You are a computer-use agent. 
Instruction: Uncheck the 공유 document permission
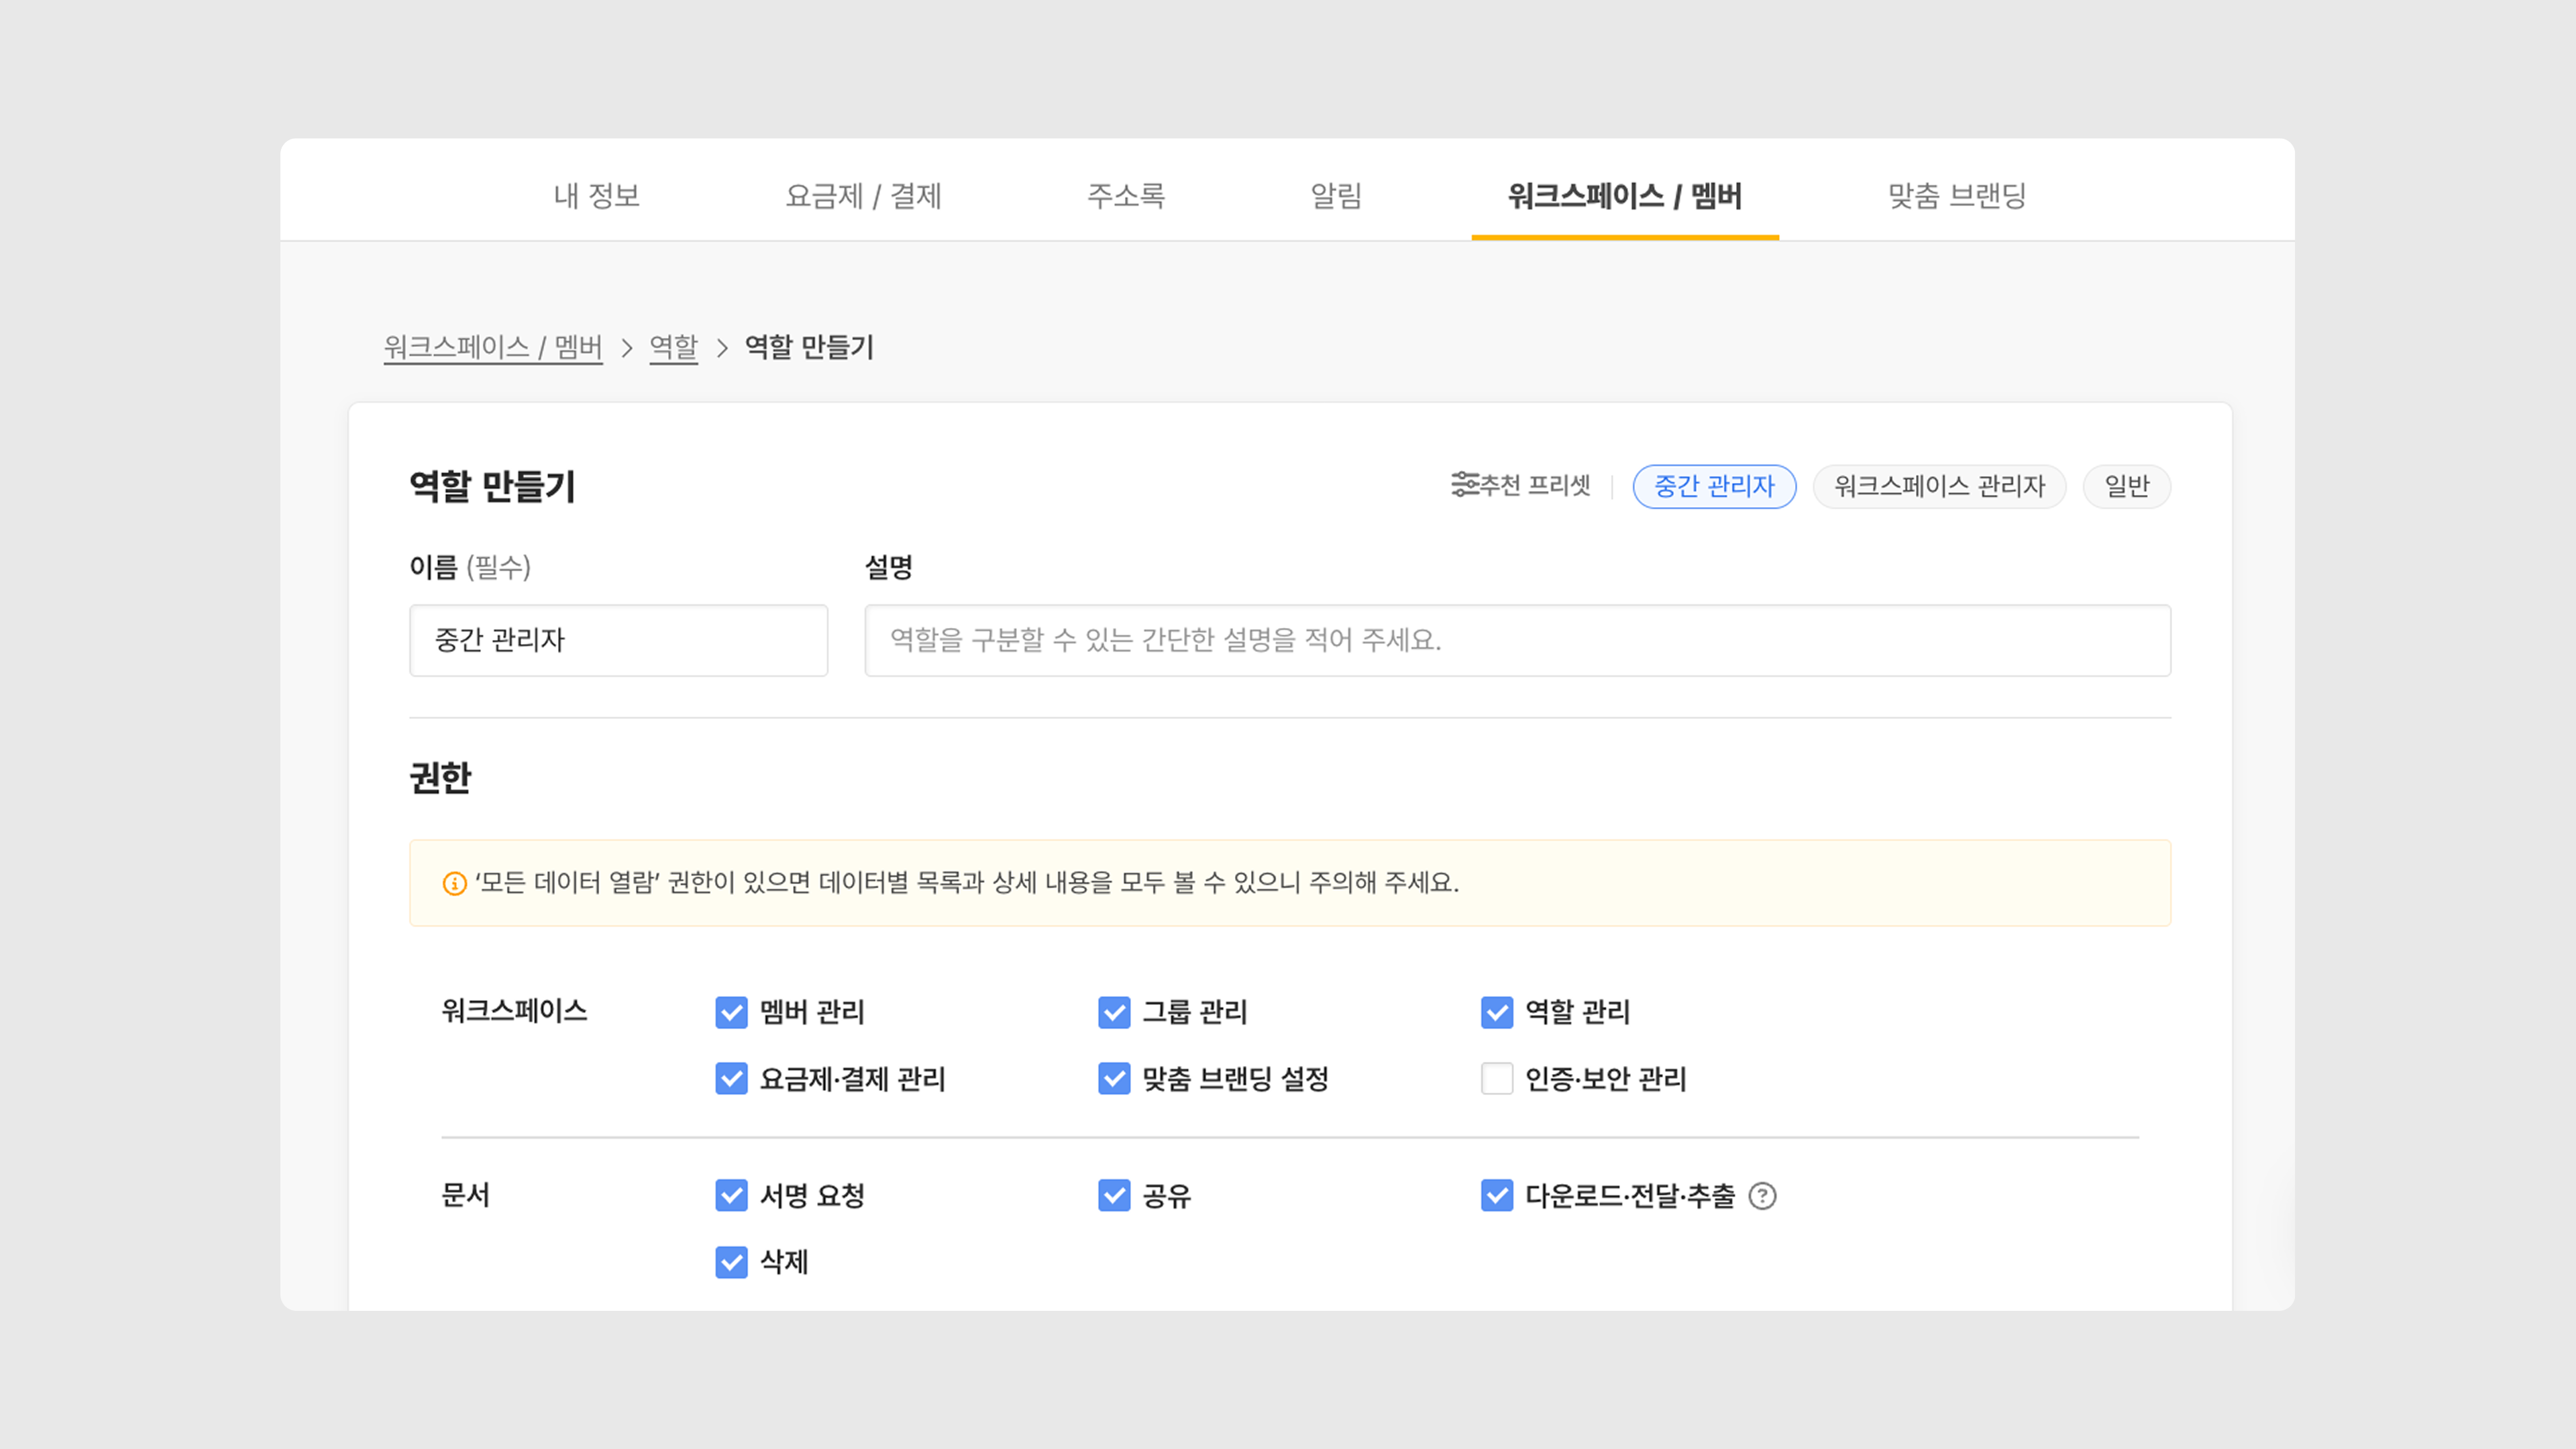coord(1114,1196)
